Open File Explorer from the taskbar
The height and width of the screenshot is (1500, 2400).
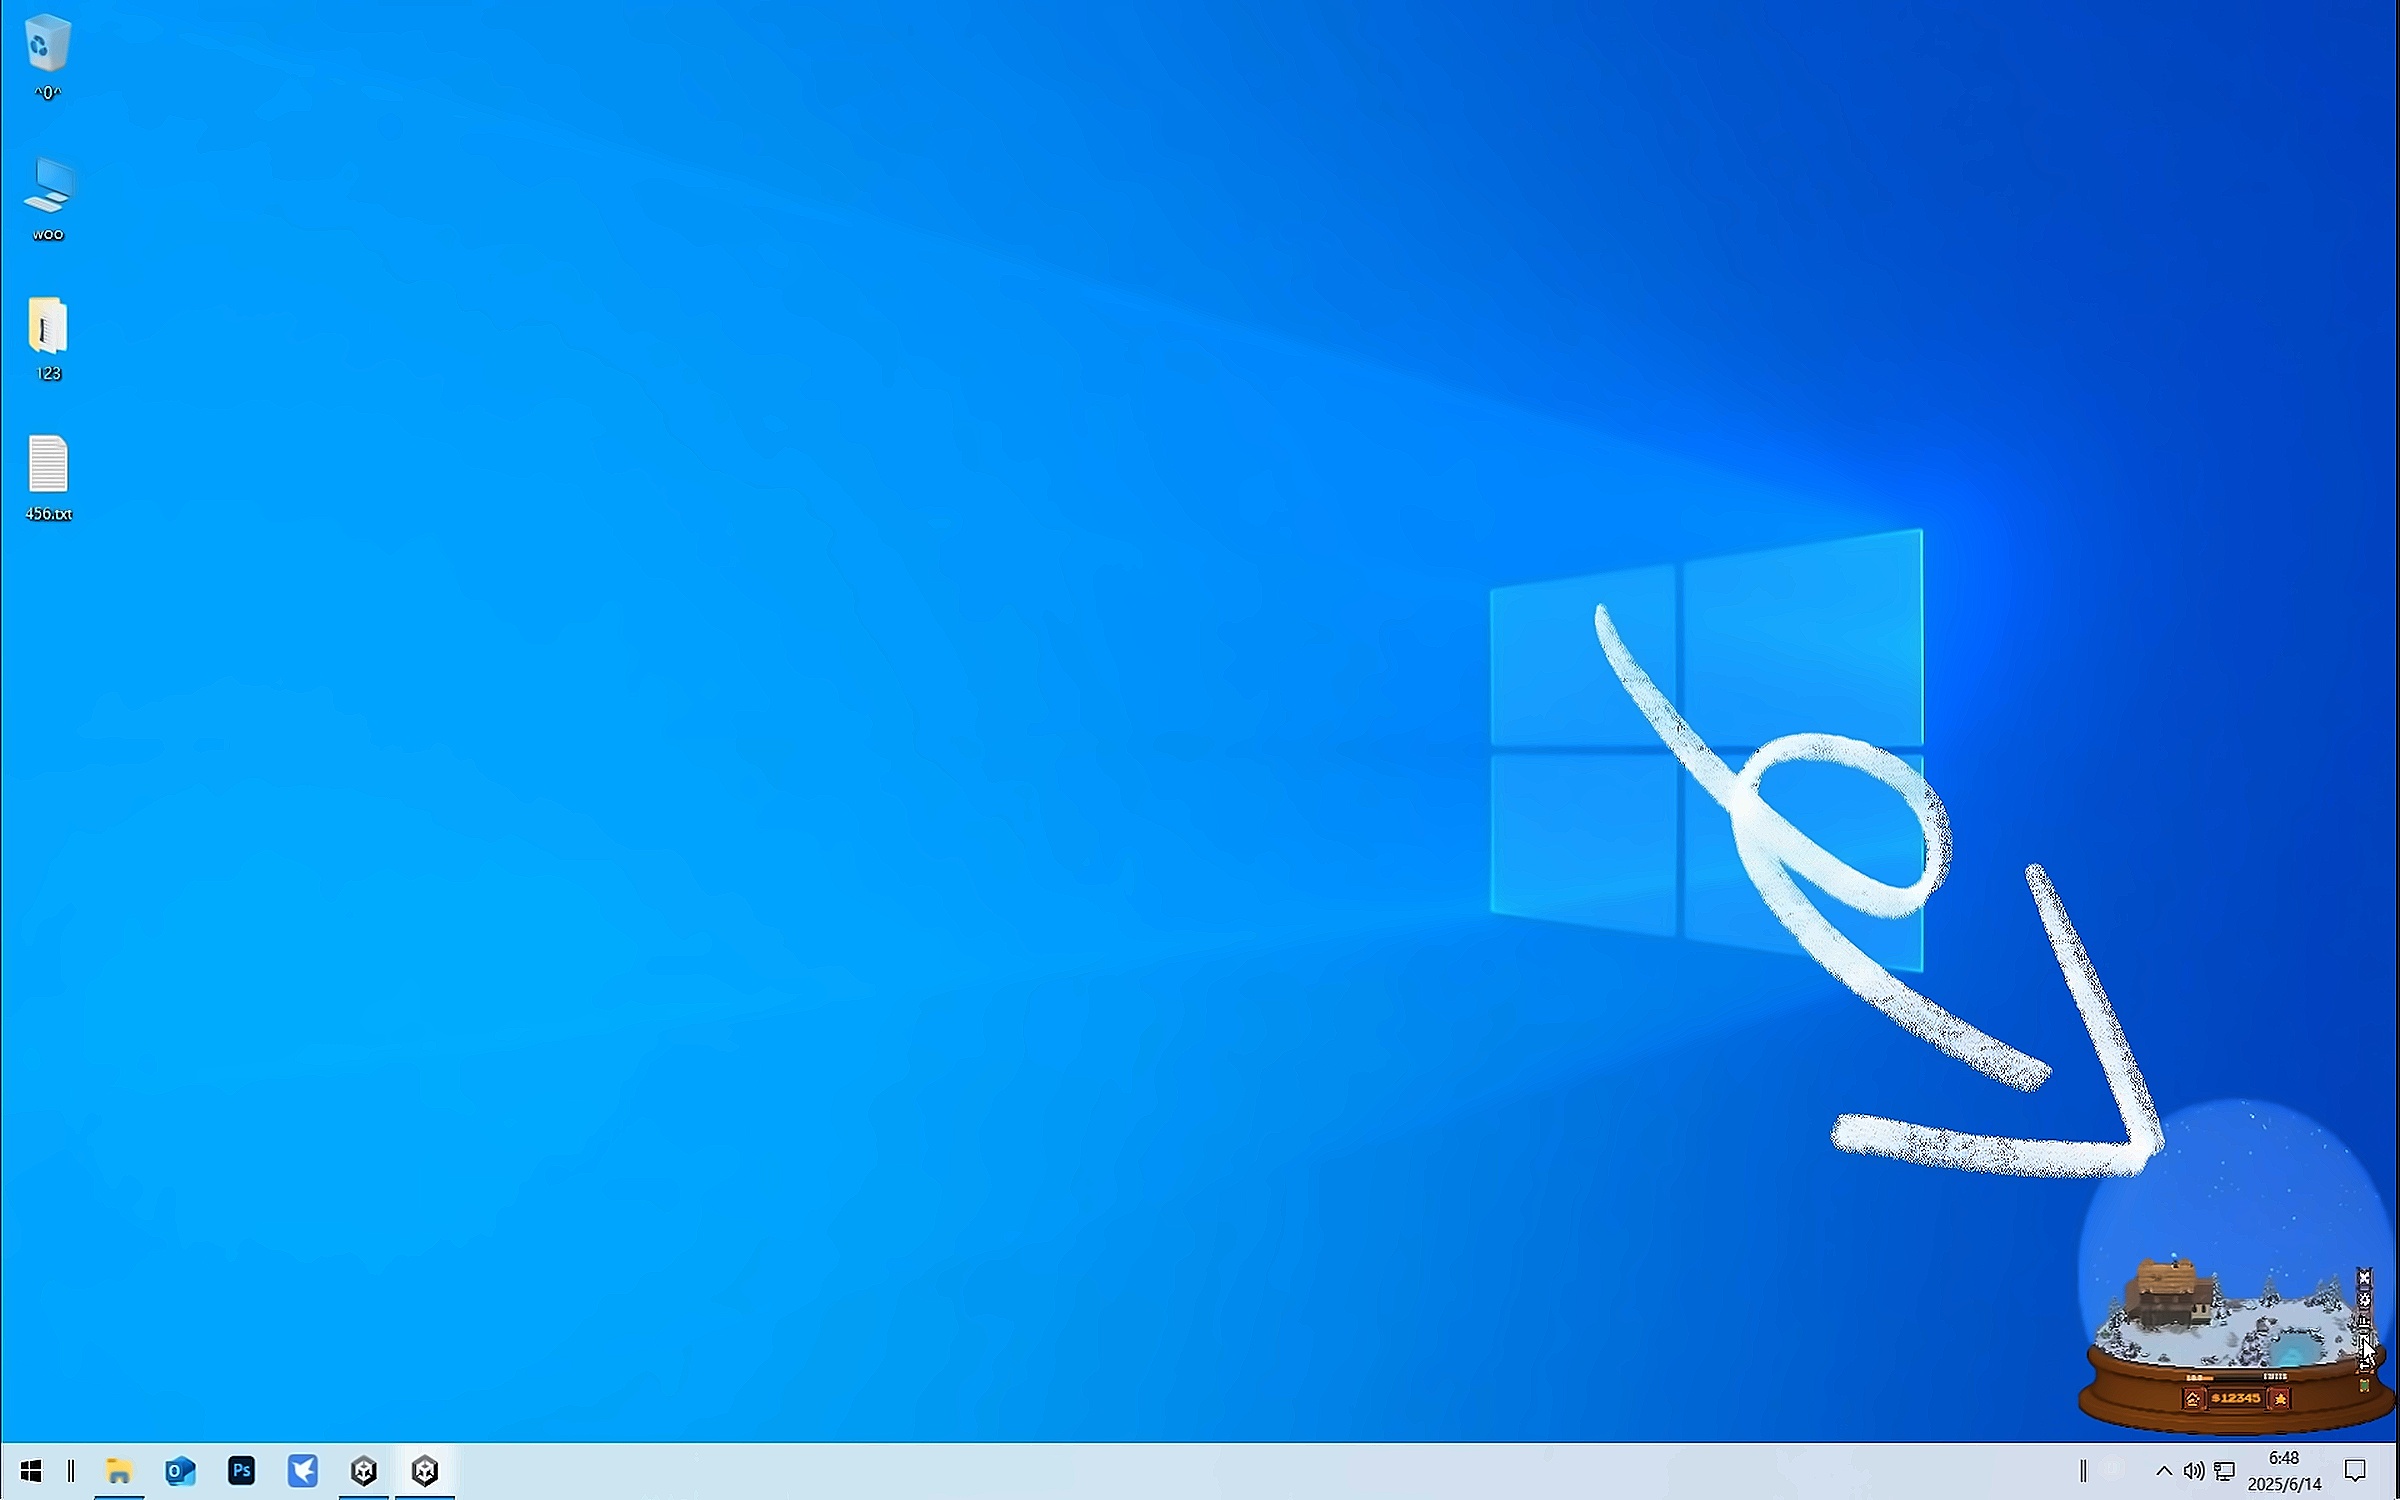[119, 1470]
